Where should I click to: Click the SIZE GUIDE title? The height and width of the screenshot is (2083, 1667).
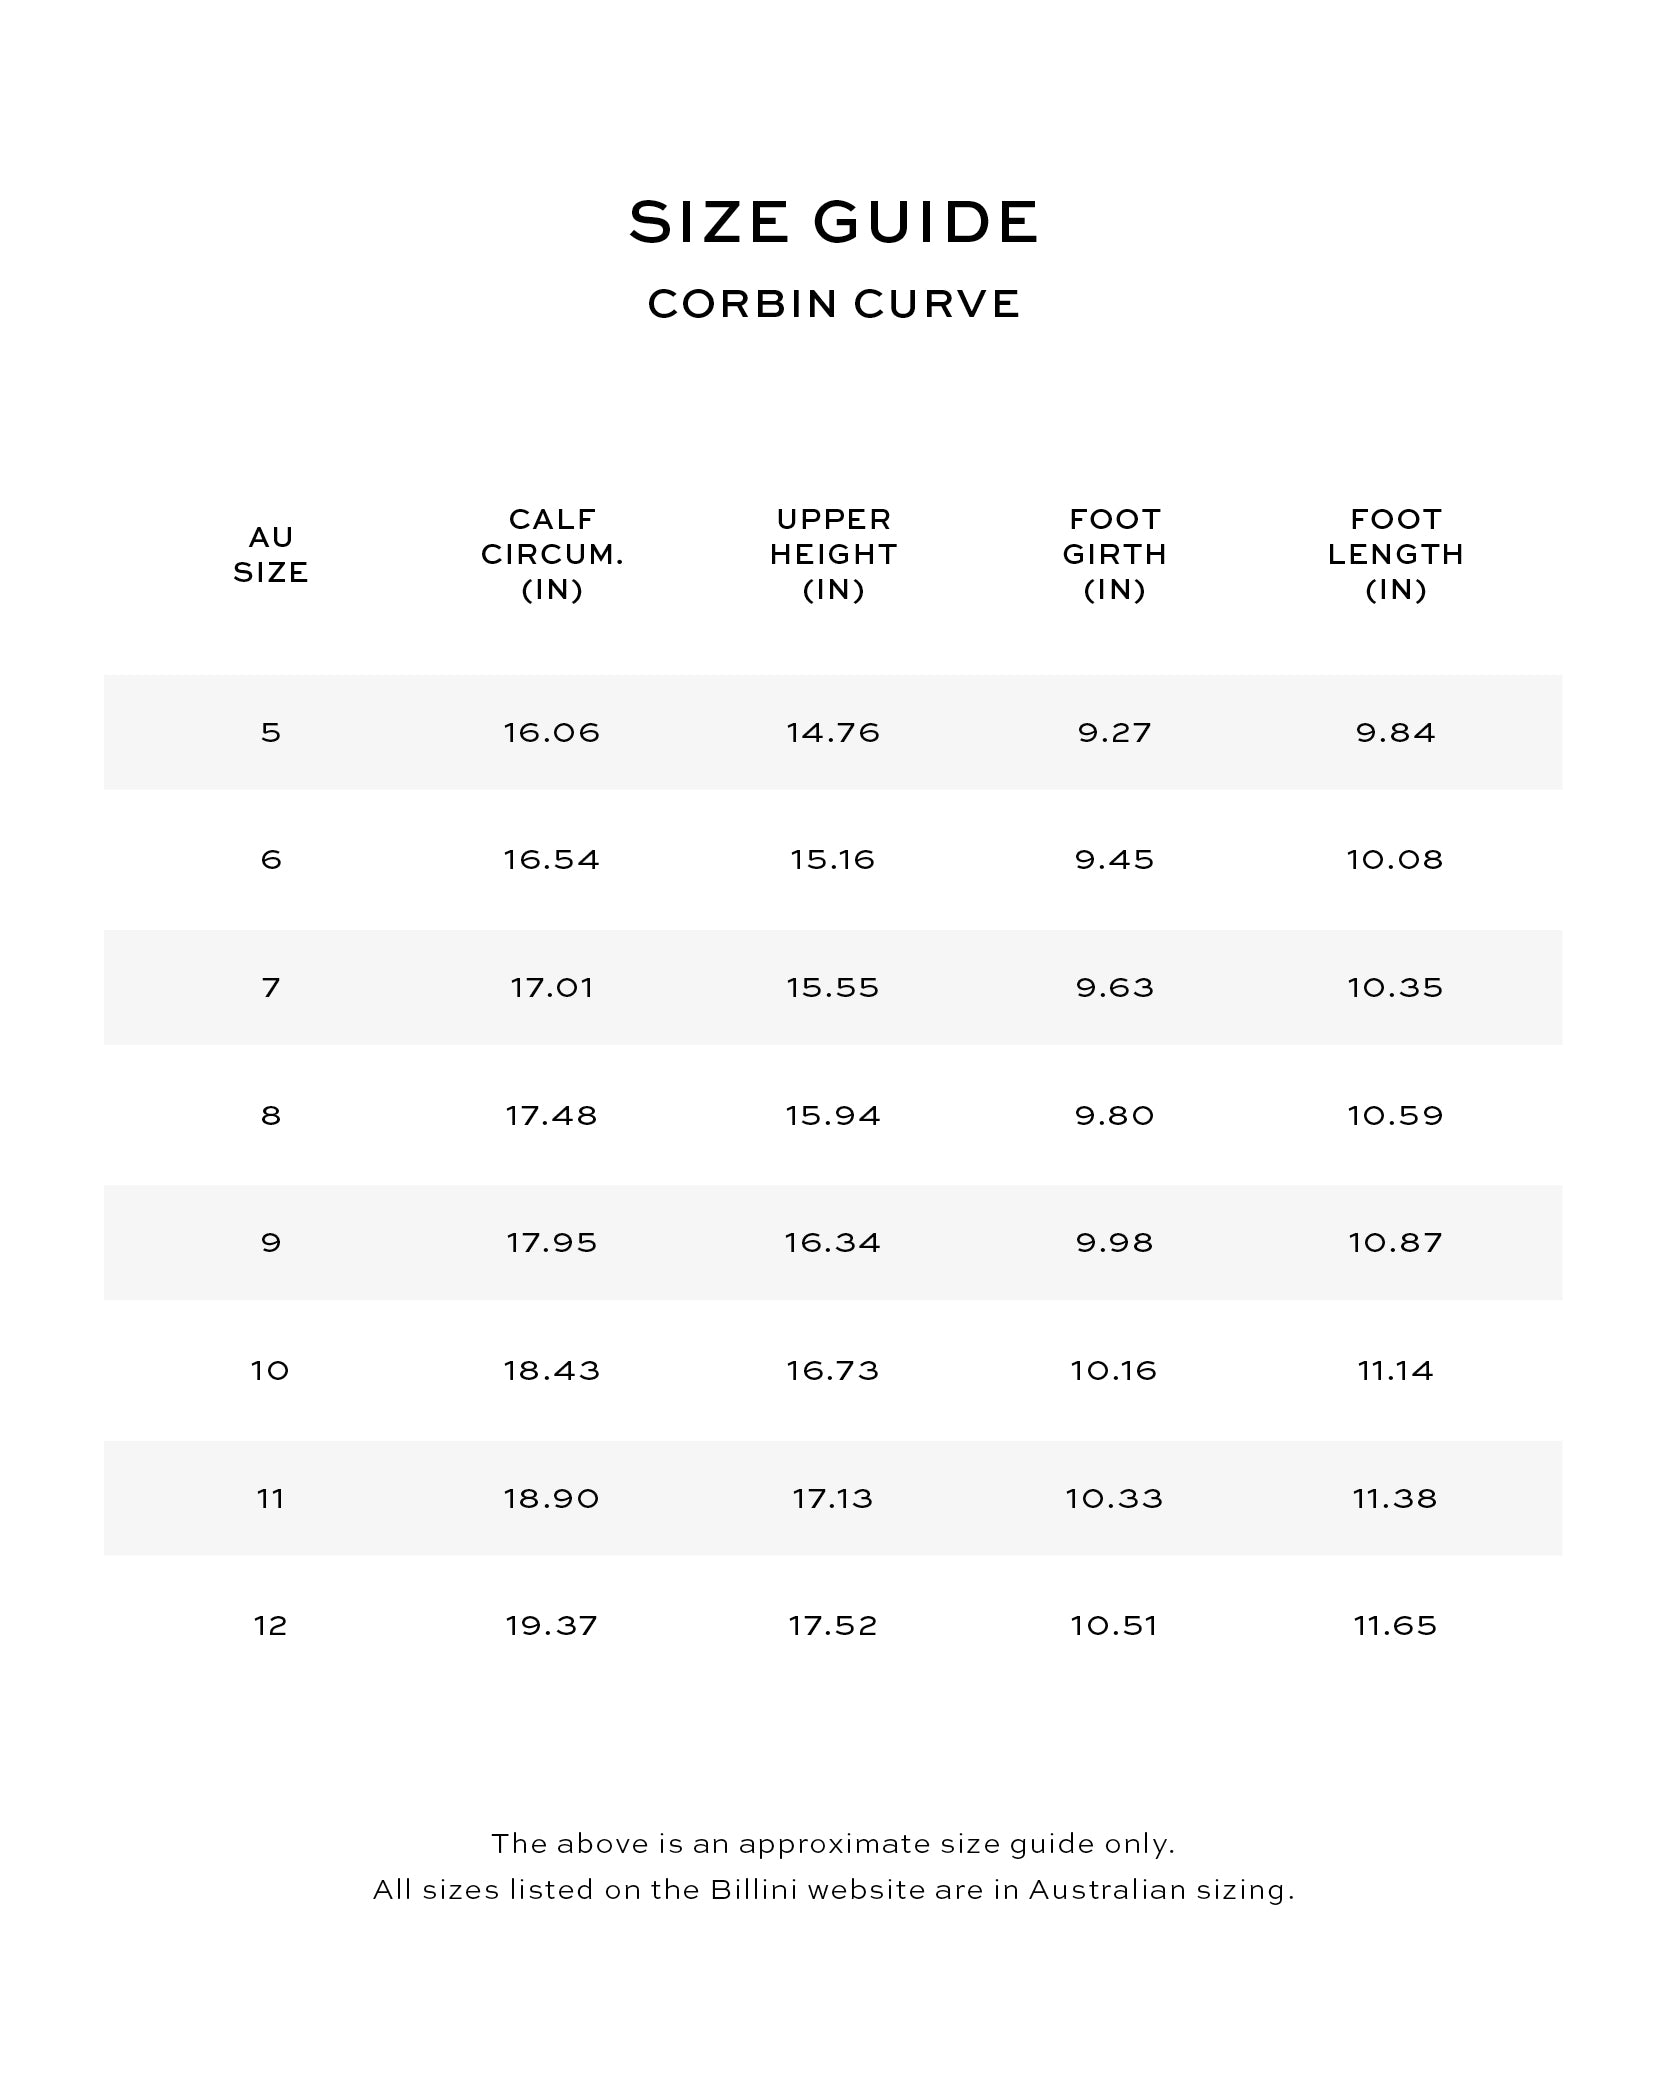tap(833, 221)
